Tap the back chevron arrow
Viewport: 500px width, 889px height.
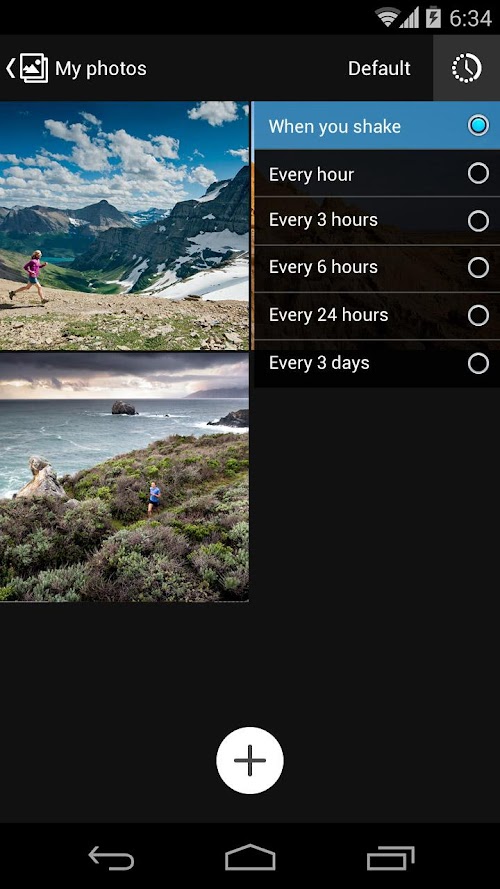[10, 68]
